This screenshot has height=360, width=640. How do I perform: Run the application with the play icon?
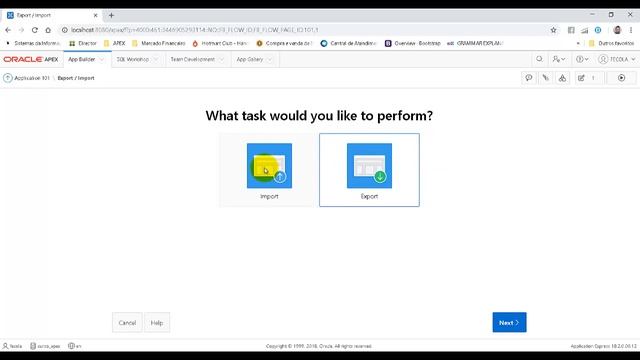(621, 78)
